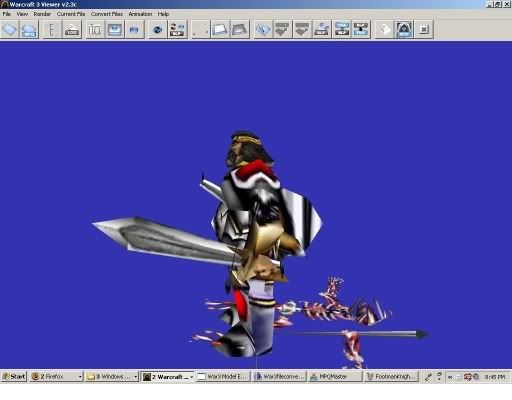This screenshot has height=400, width=512.
Task: Click the swap-arrows BLP toolbar icon
Action: click(177, 29)
